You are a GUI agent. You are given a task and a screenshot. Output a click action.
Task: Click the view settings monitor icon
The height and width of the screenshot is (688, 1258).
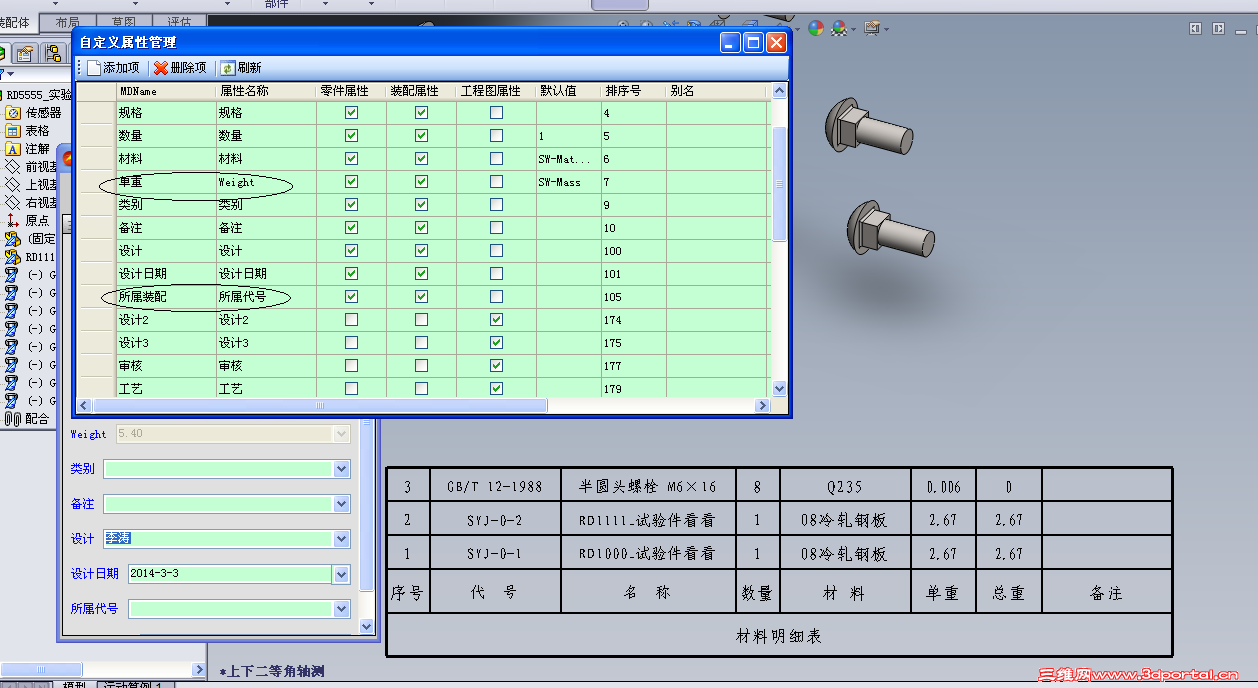tap(872, 28)
